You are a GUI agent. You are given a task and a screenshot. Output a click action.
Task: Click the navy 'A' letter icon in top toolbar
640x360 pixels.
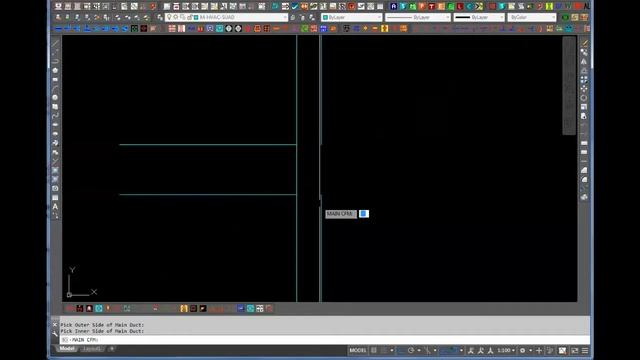tap(393, 6)
